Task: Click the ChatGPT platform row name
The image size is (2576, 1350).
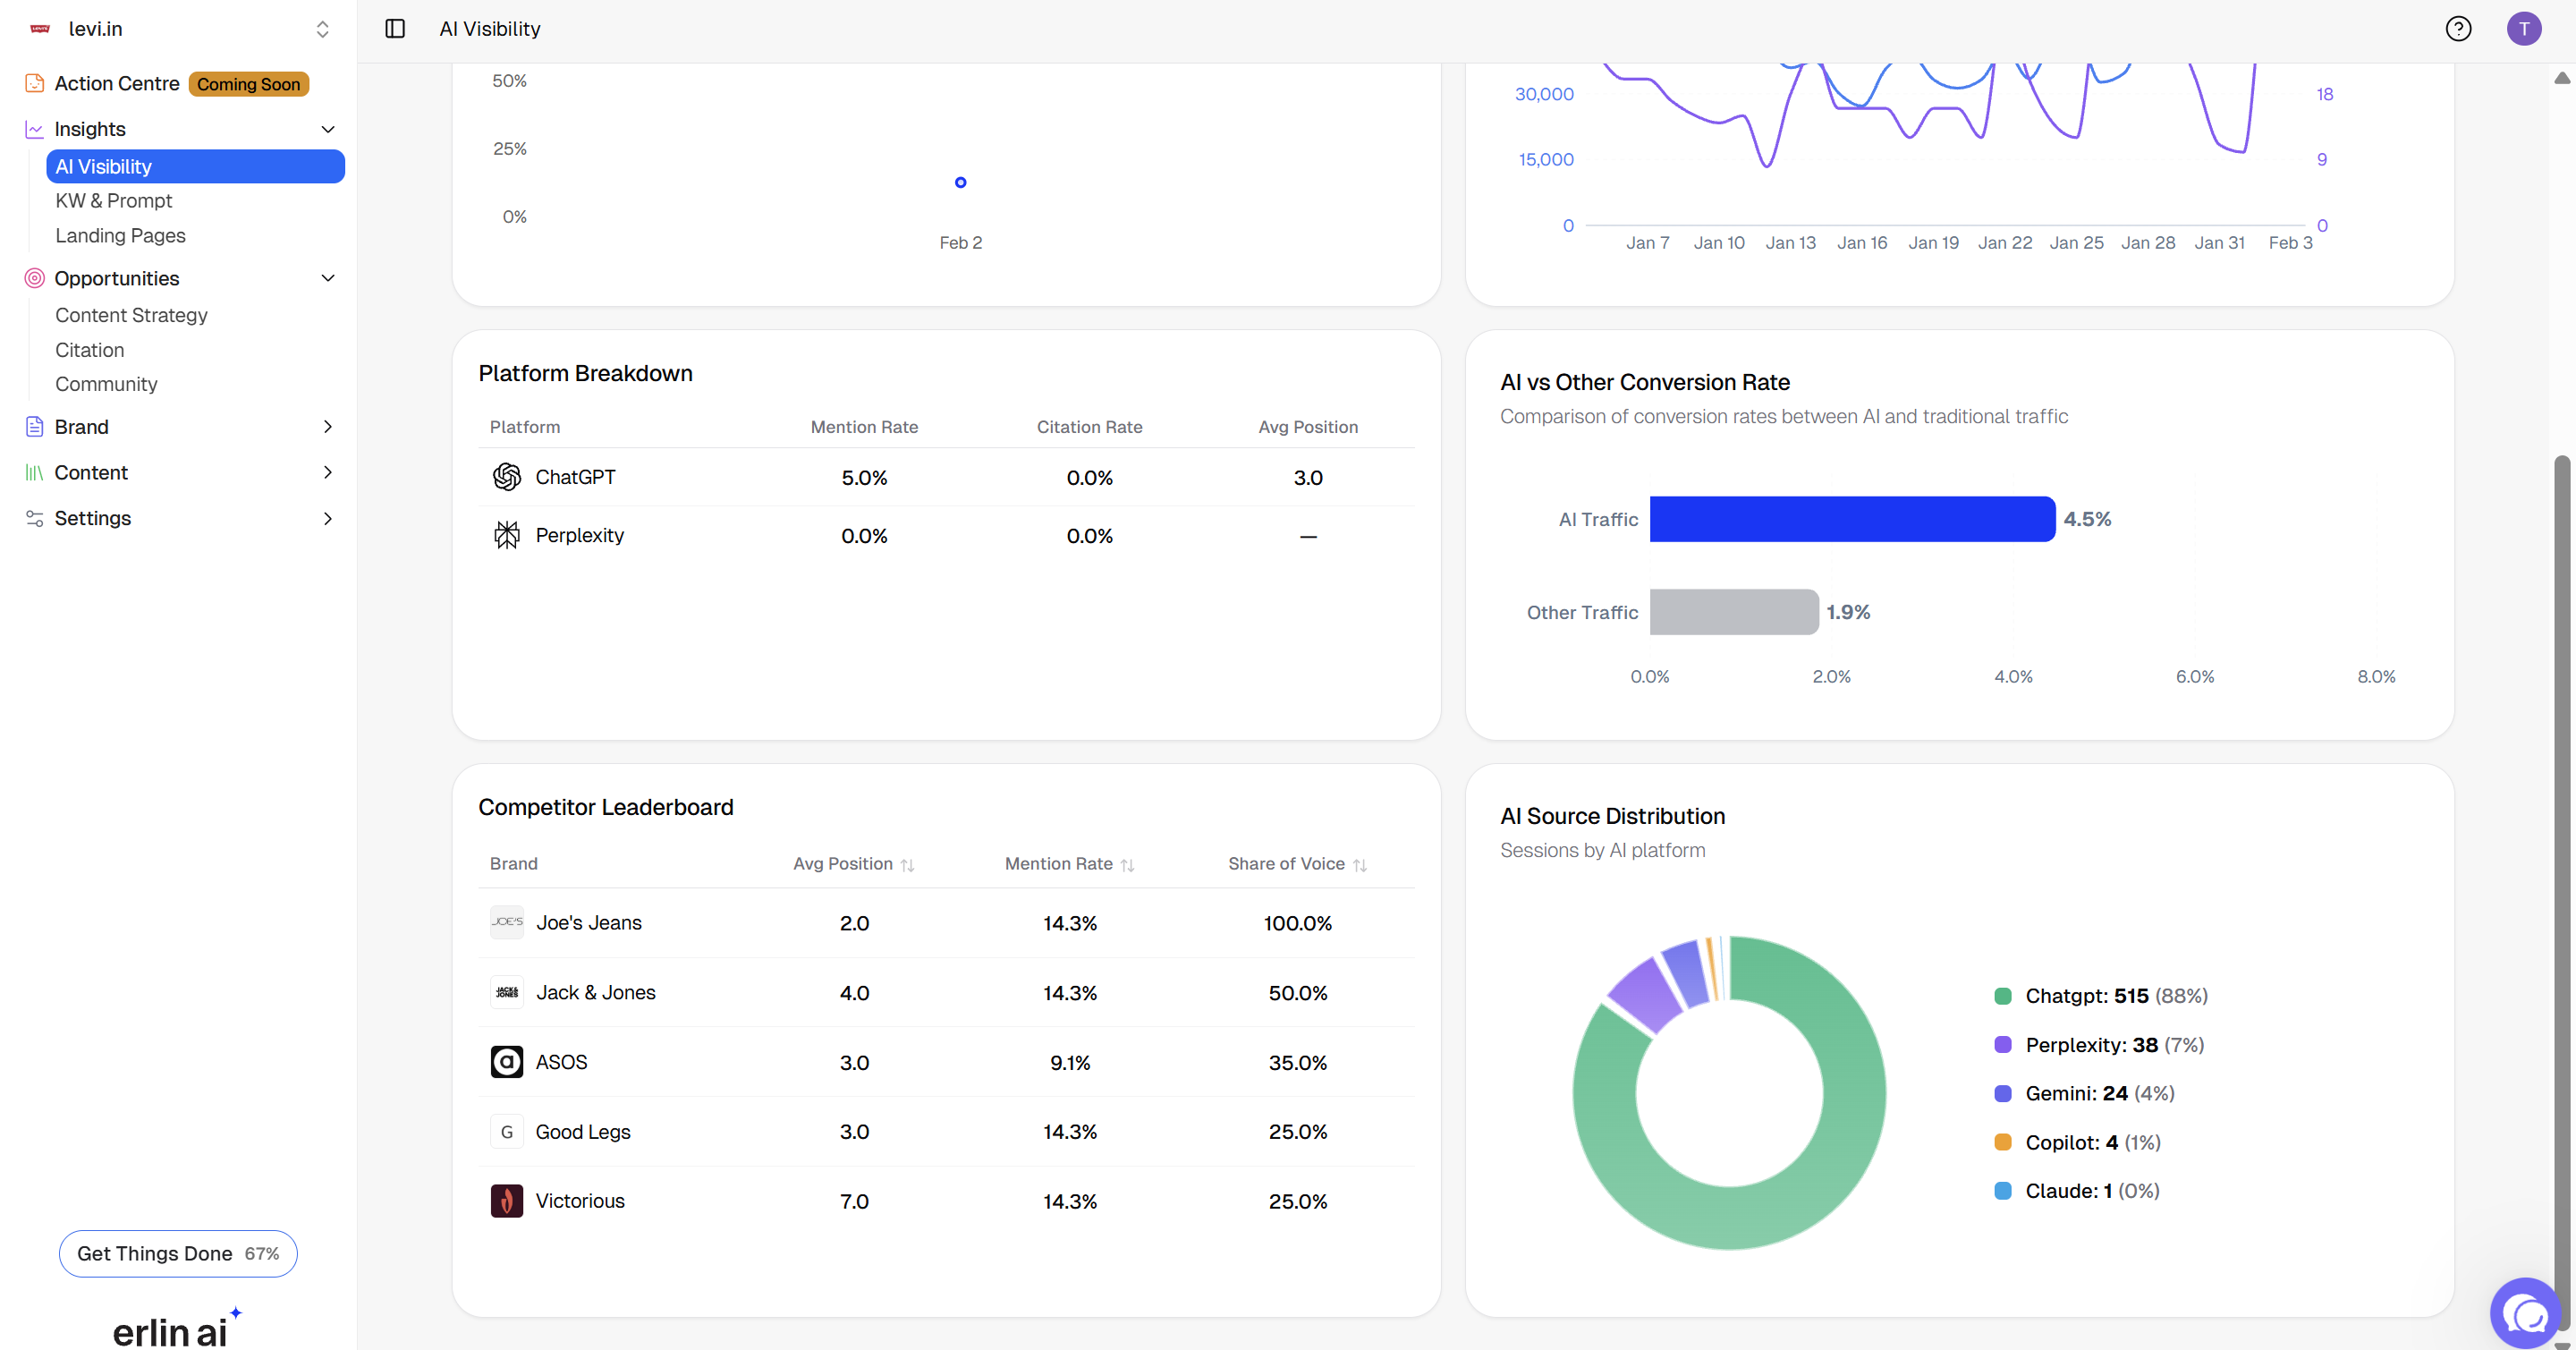Action: tap(575, 478)
